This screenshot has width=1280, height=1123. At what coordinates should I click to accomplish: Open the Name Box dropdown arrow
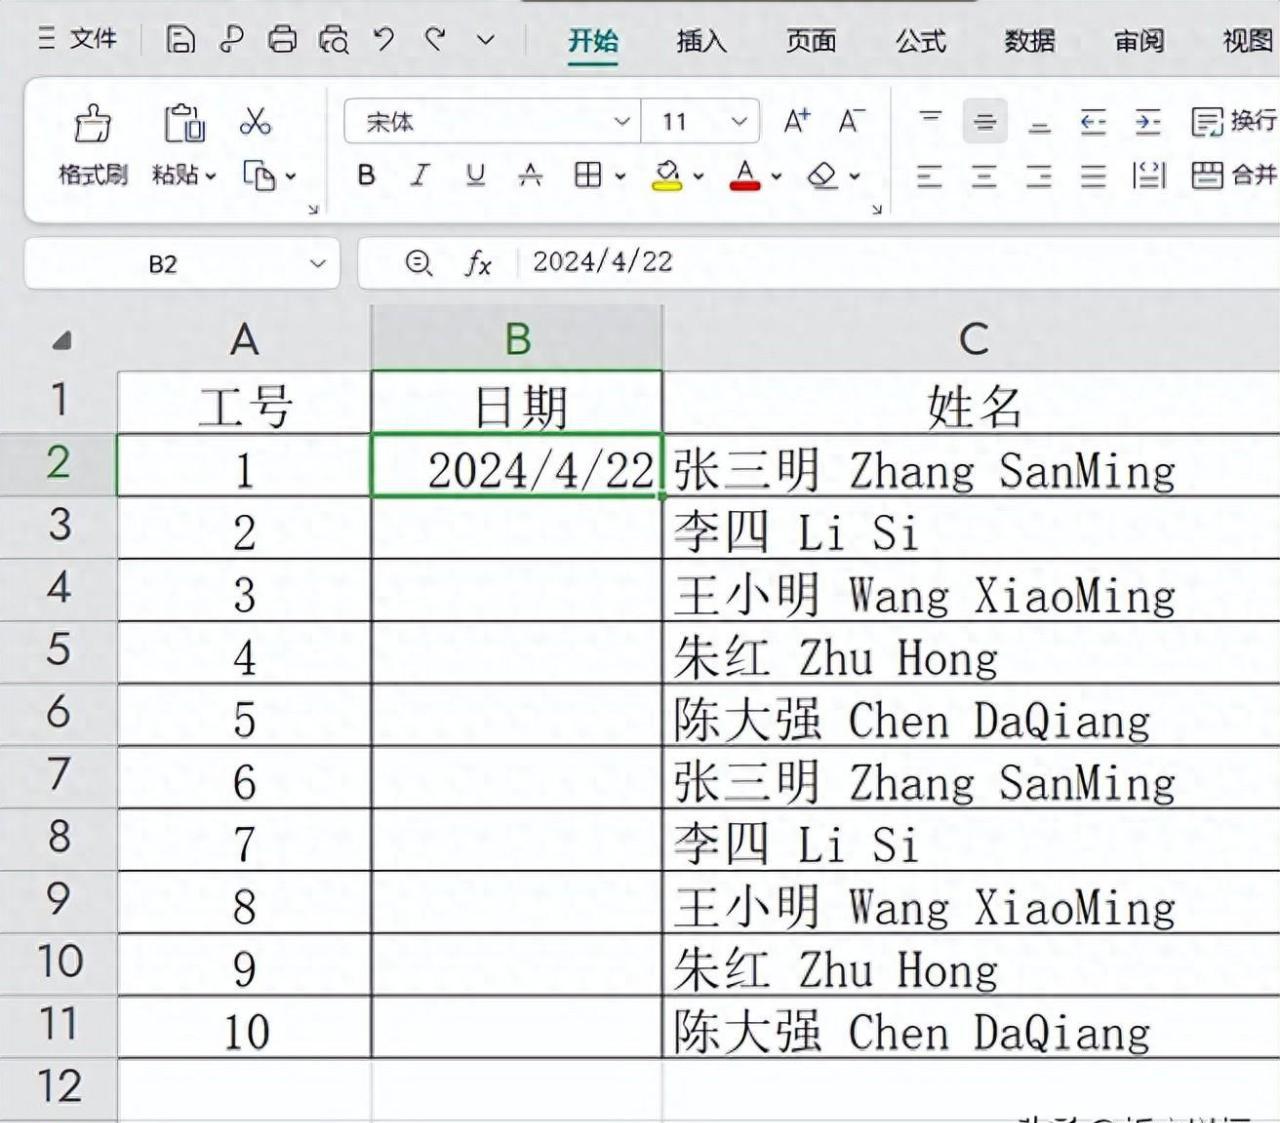pos(318,263)
